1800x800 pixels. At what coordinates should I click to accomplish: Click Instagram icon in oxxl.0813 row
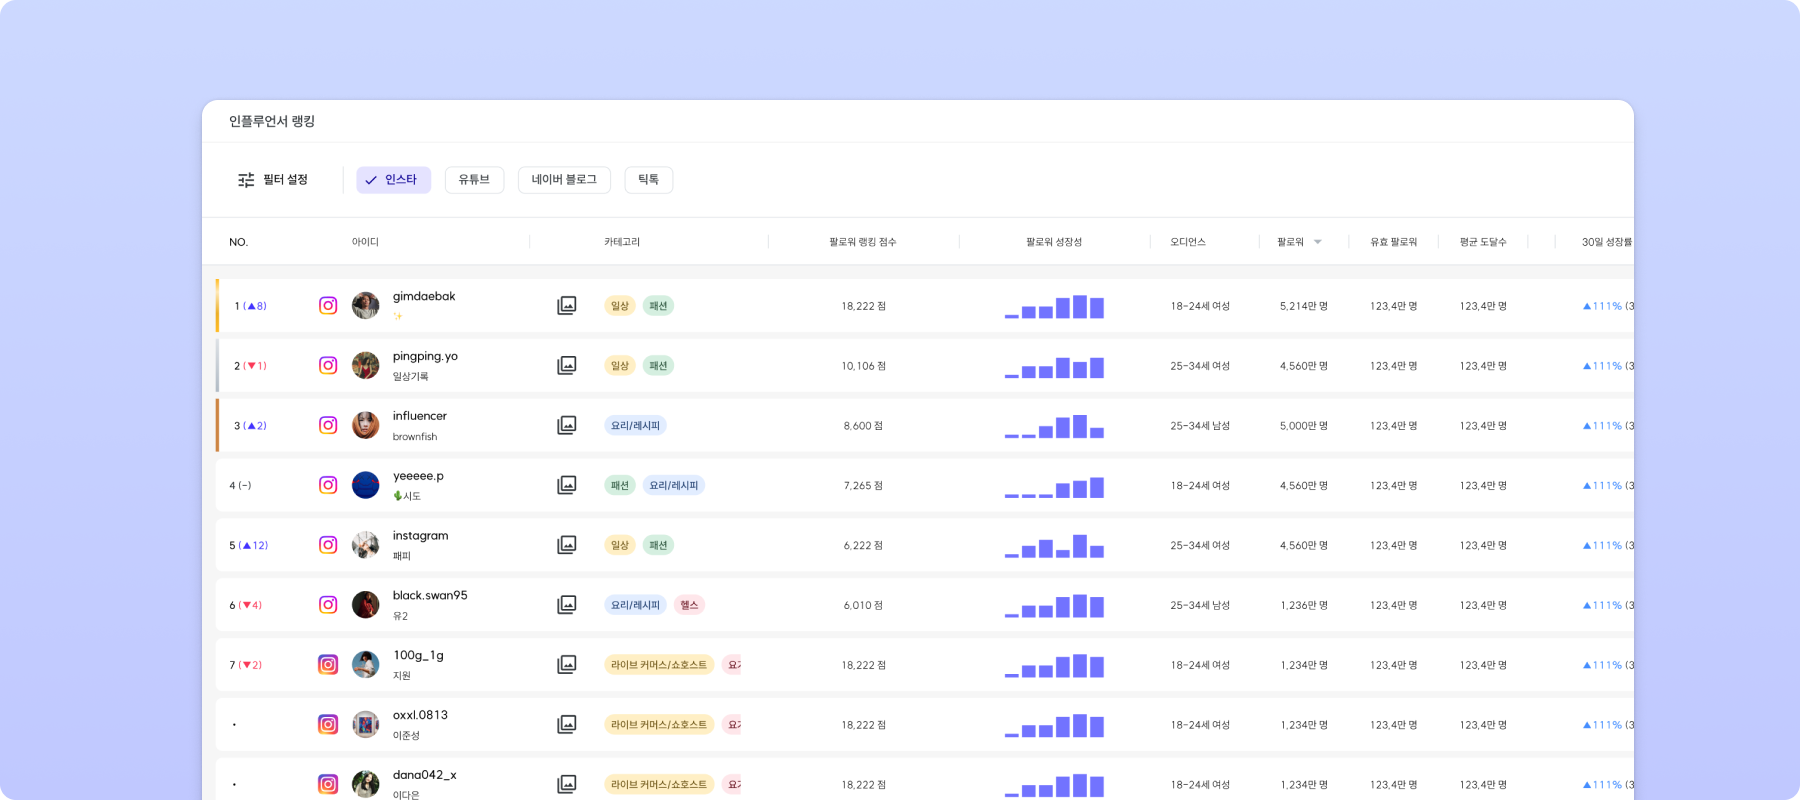click(x=328, y=724)
